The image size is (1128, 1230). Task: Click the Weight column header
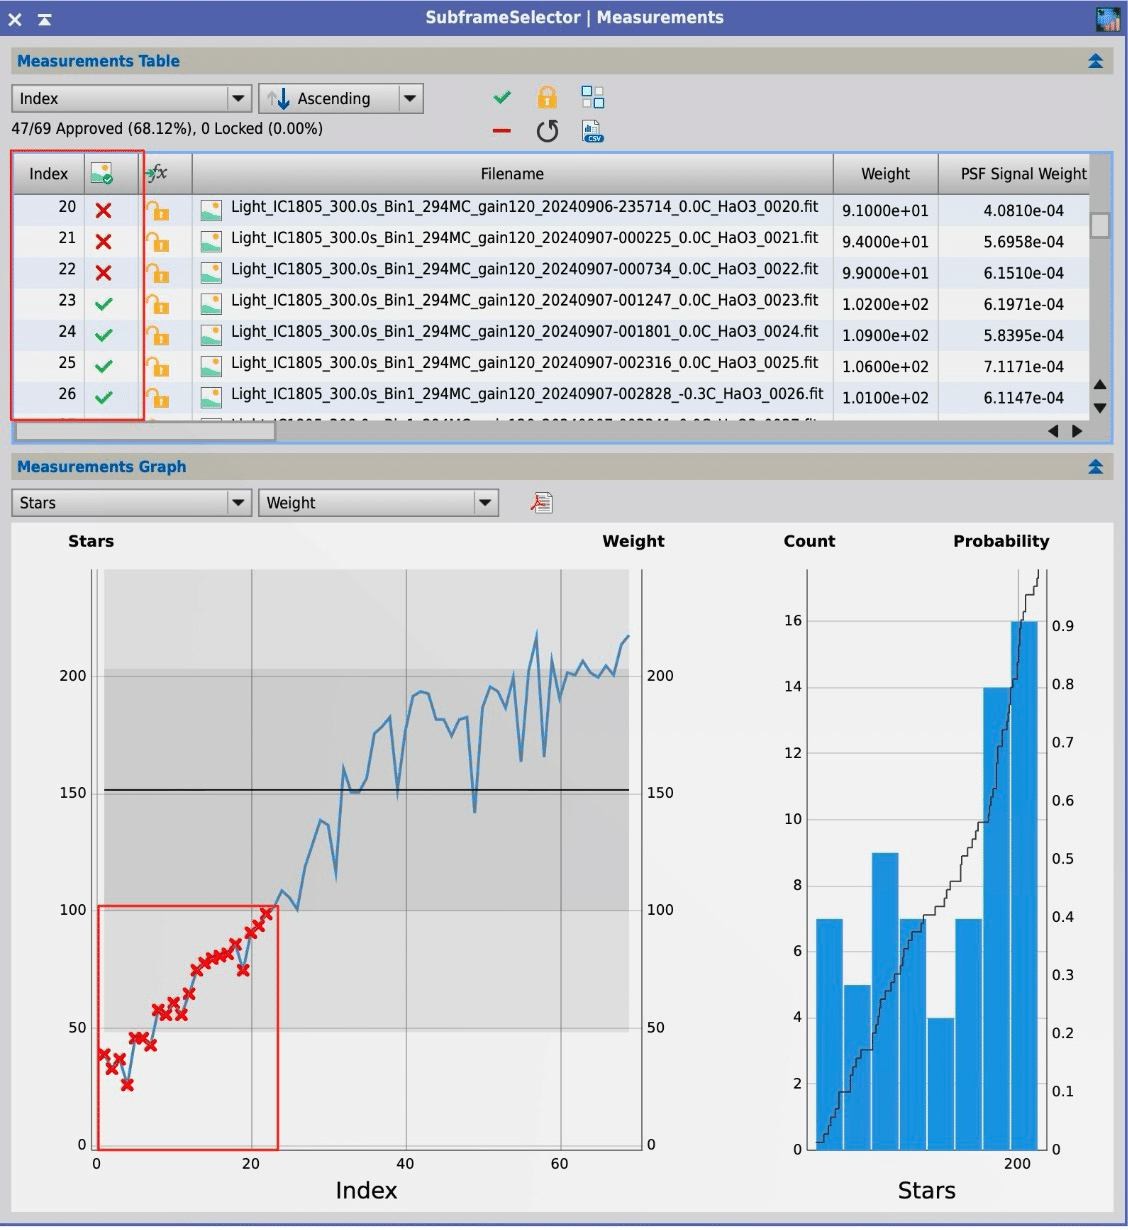click(x=885, y=173)
